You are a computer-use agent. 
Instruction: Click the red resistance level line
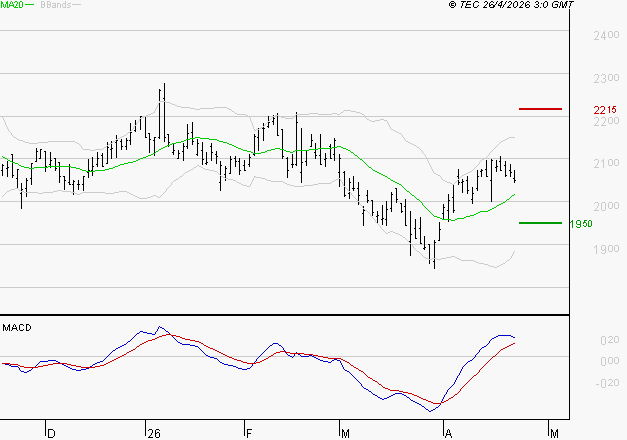tap(540, 109)
